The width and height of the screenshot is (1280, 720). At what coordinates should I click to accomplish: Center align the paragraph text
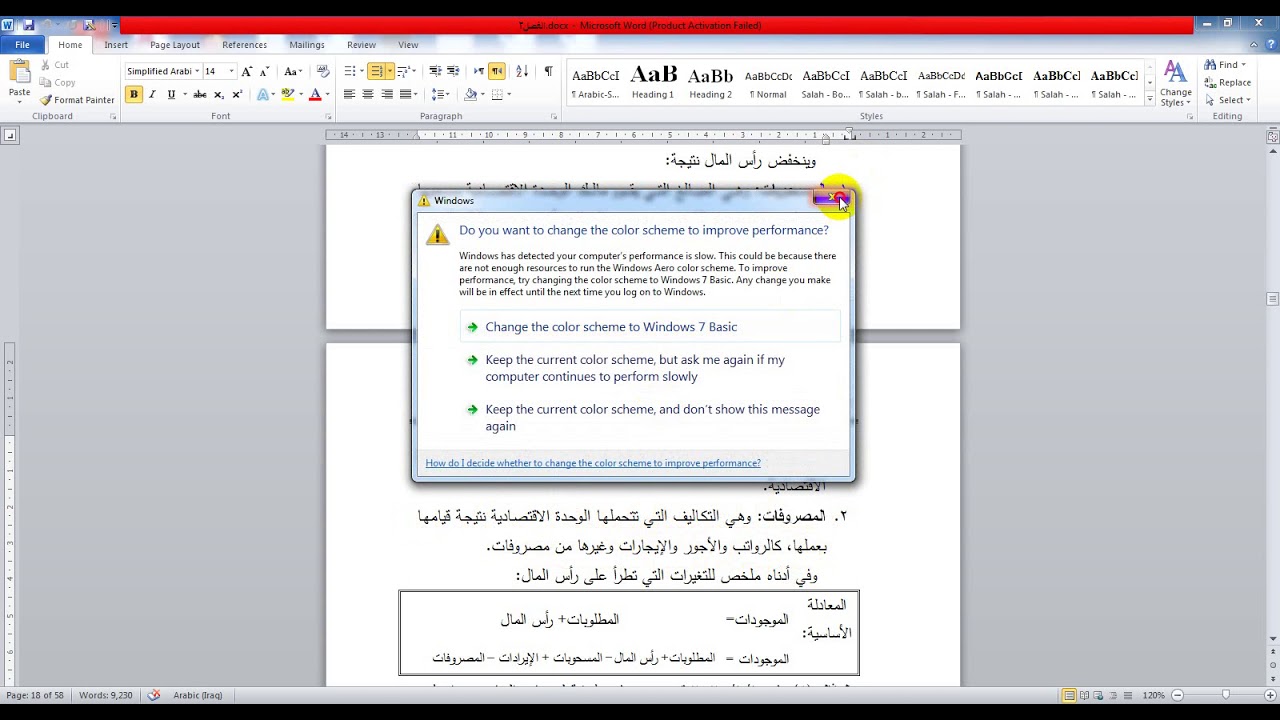368,94
